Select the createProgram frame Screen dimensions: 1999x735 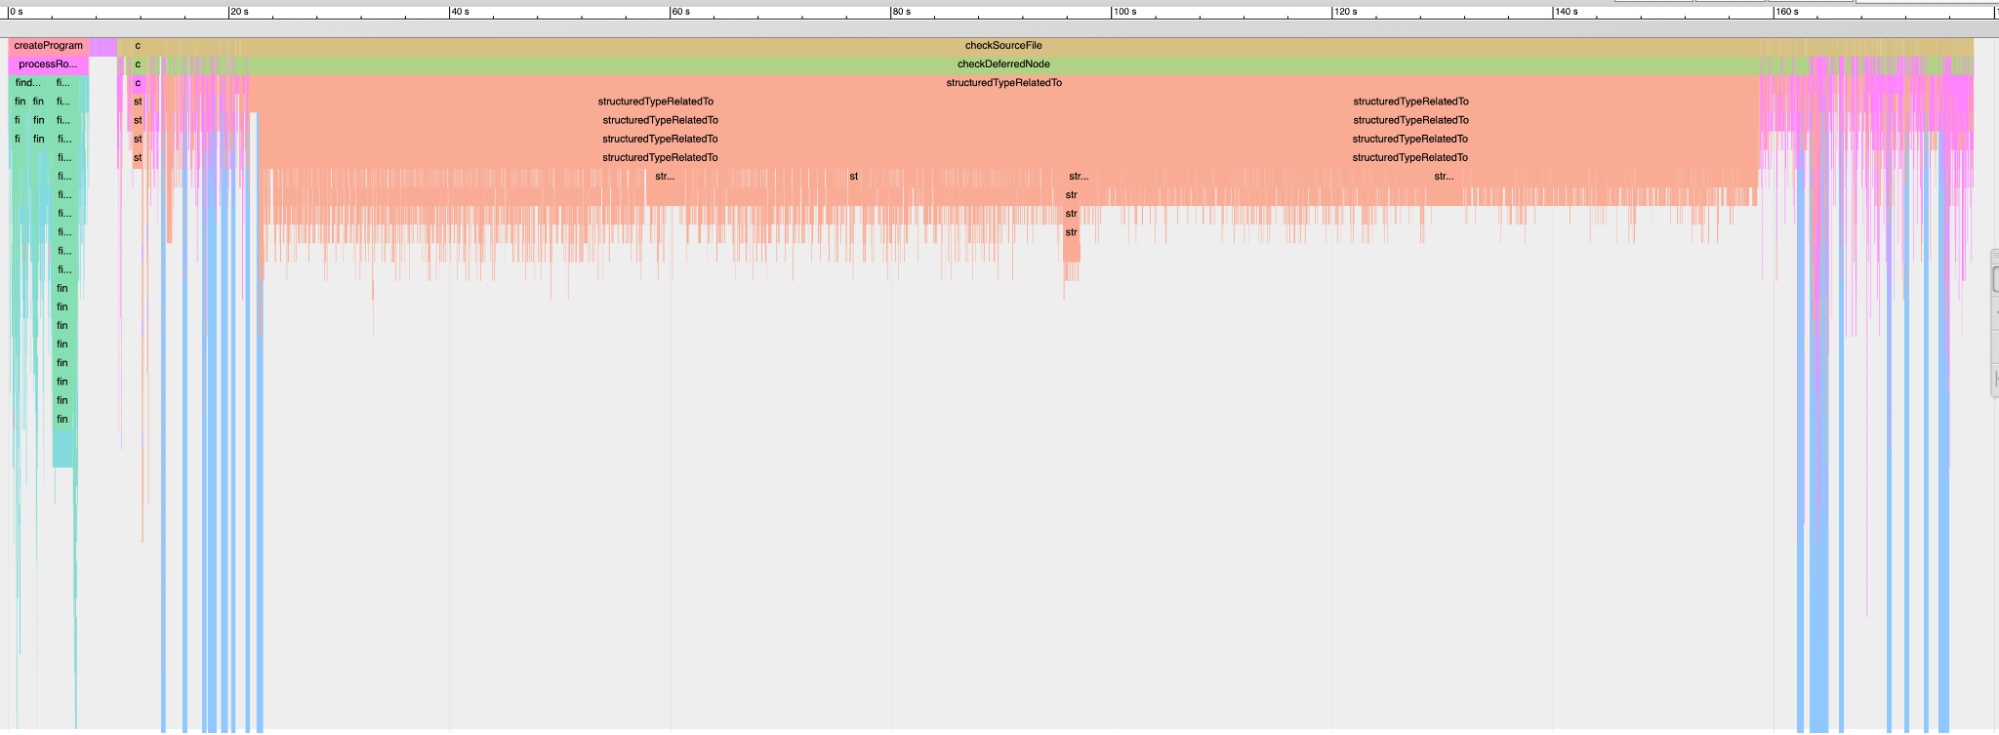click(48, 46)
